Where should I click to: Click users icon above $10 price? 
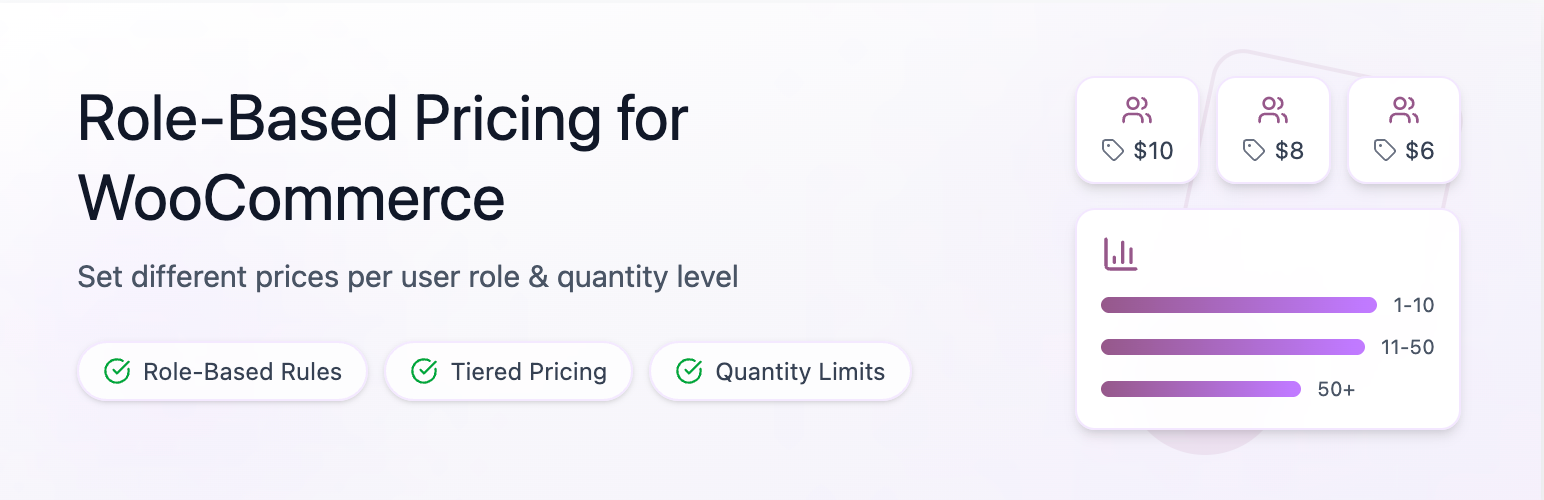[x=1137, y=109]
